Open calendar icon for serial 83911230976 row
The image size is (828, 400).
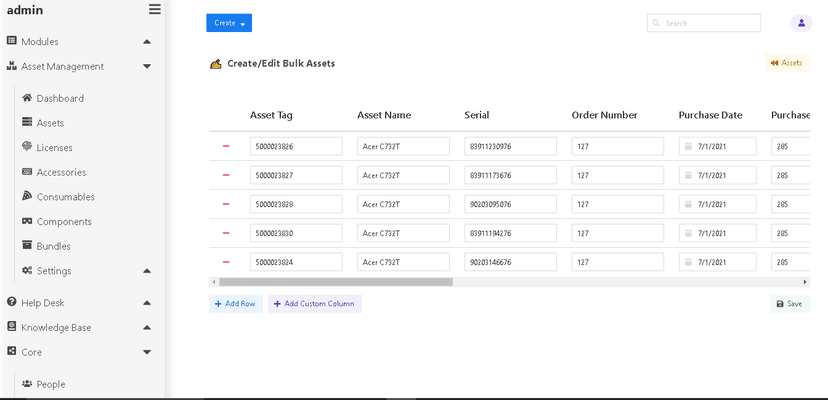coord(688,146)
